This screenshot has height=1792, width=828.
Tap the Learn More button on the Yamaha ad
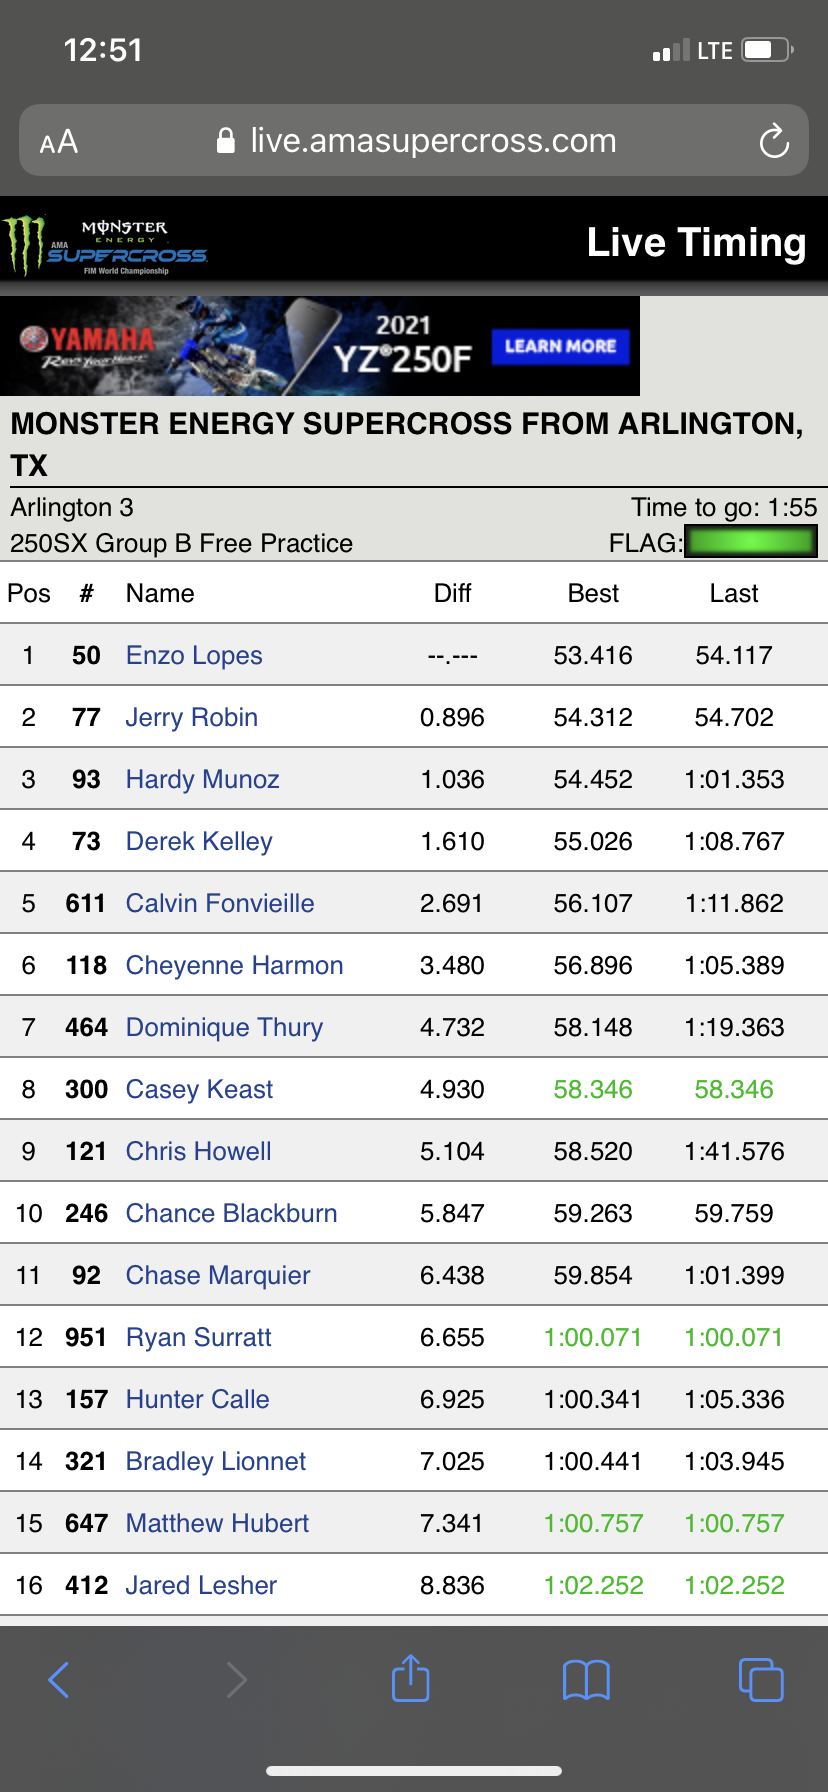[560, 346]
